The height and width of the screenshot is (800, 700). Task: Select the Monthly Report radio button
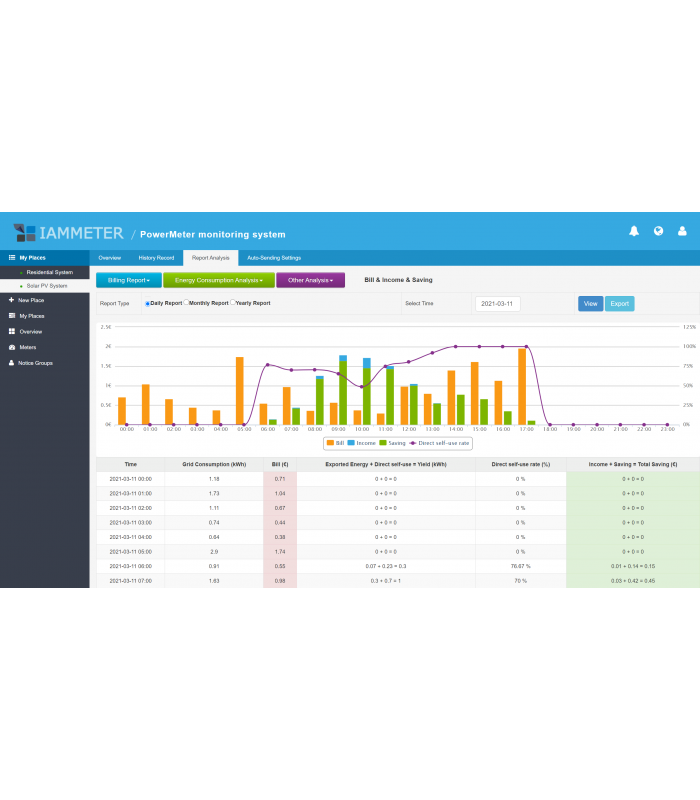click(x=186, y=303)
